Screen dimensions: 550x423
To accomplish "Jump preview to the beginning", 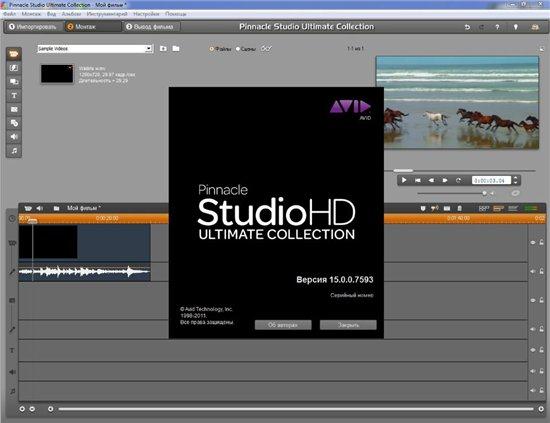I will point(418,180).
